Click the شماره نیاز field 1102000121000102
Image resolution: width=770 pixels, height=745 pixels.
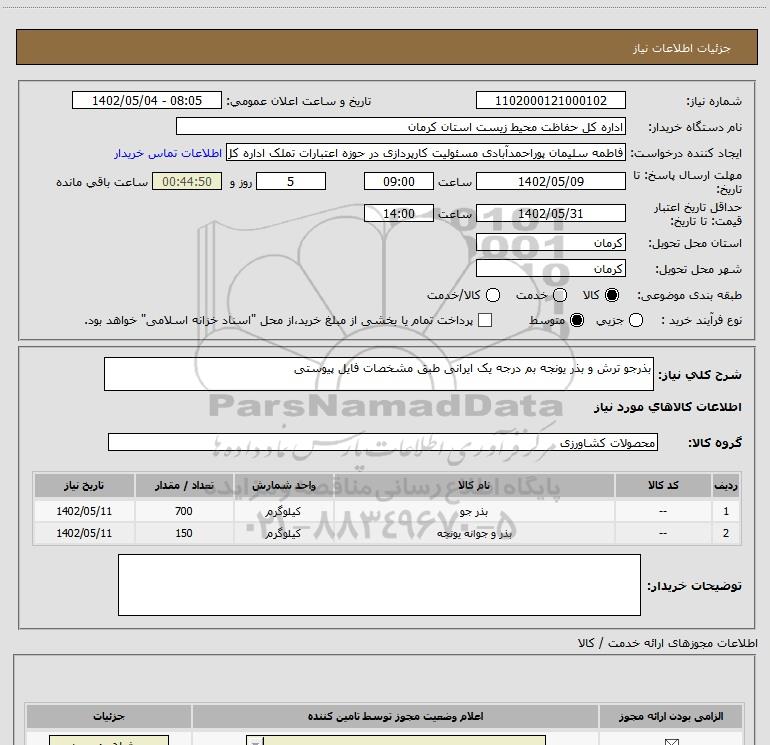coord(550,100)
